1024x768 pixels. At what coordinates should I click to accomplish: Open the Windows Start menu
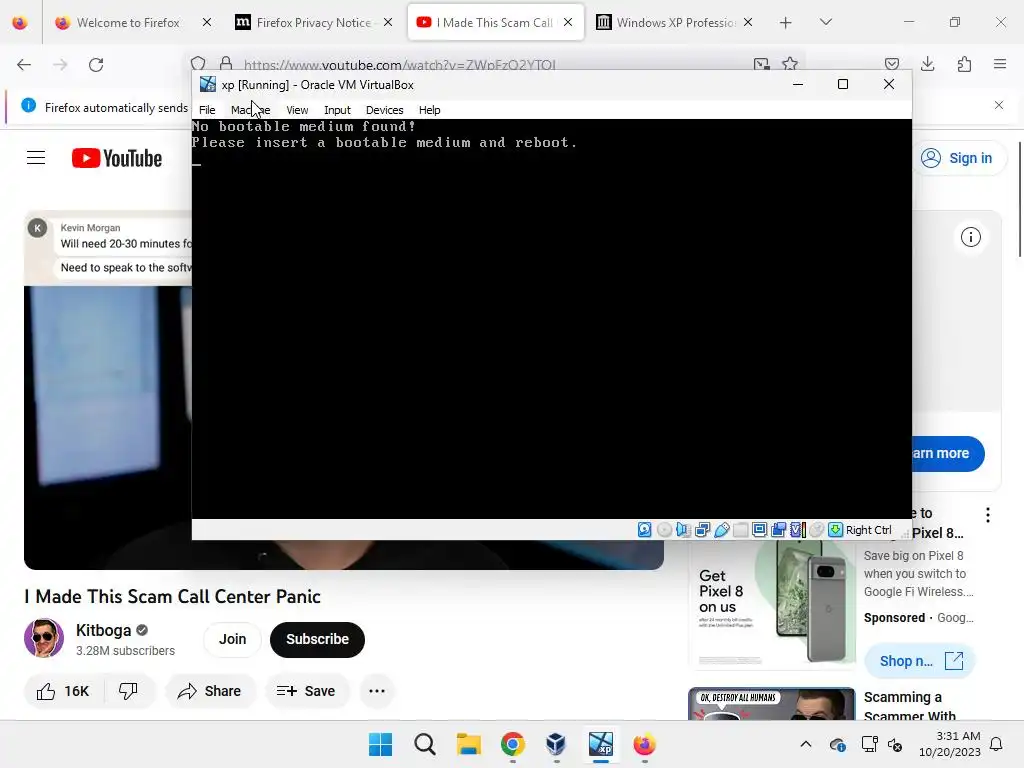point(381,744)
